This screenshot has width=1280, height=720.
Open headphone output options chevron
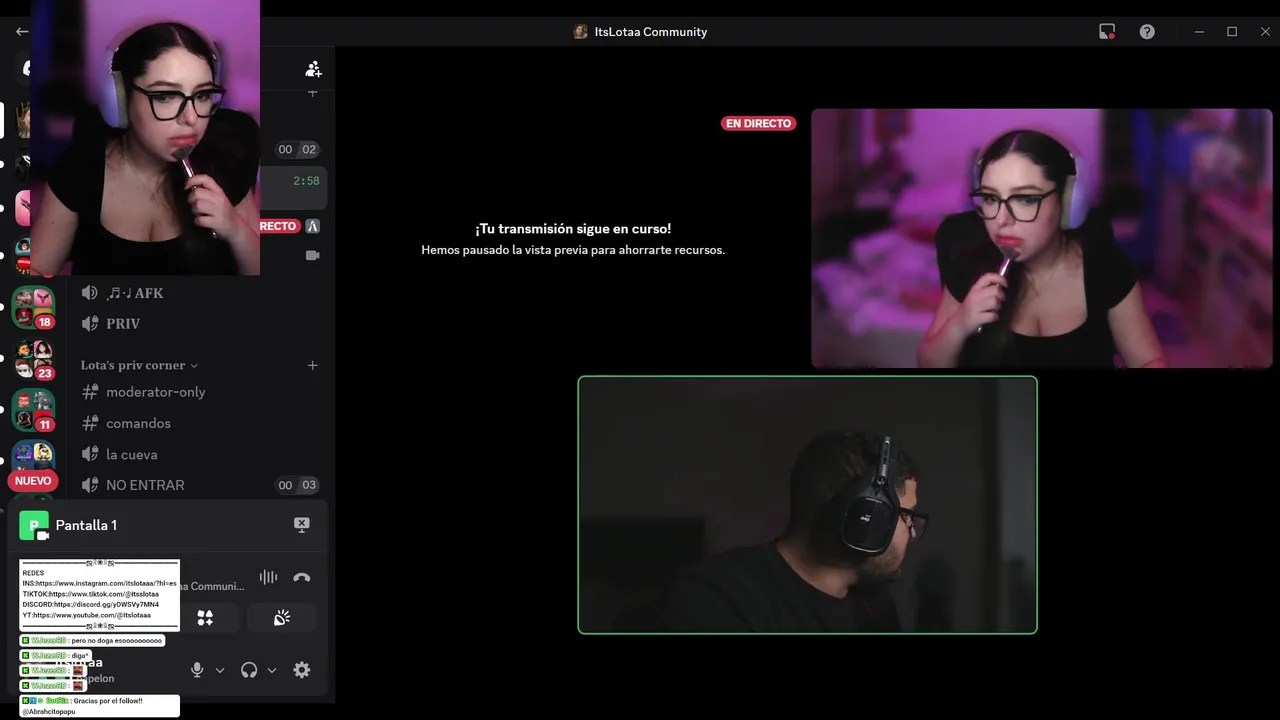point(272,670)
